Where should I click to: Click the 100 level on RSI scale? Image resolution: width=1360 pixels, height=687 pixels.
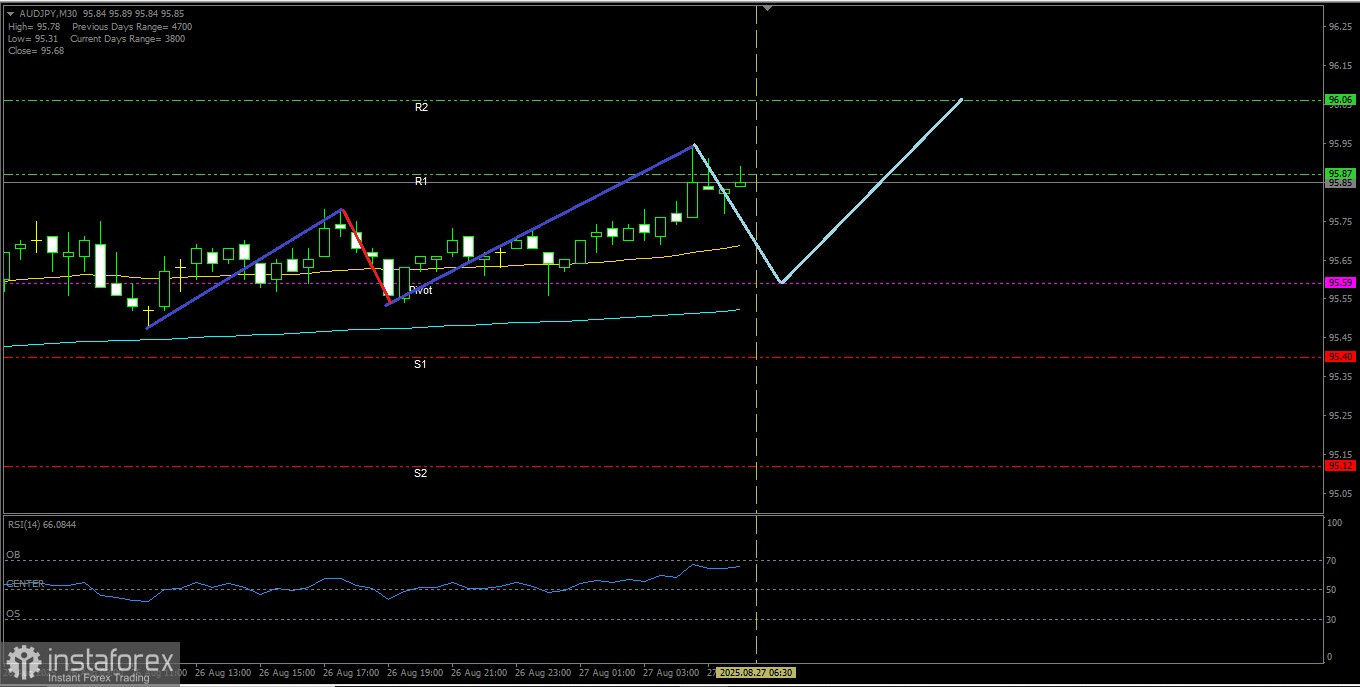[x=1334, y=523]
